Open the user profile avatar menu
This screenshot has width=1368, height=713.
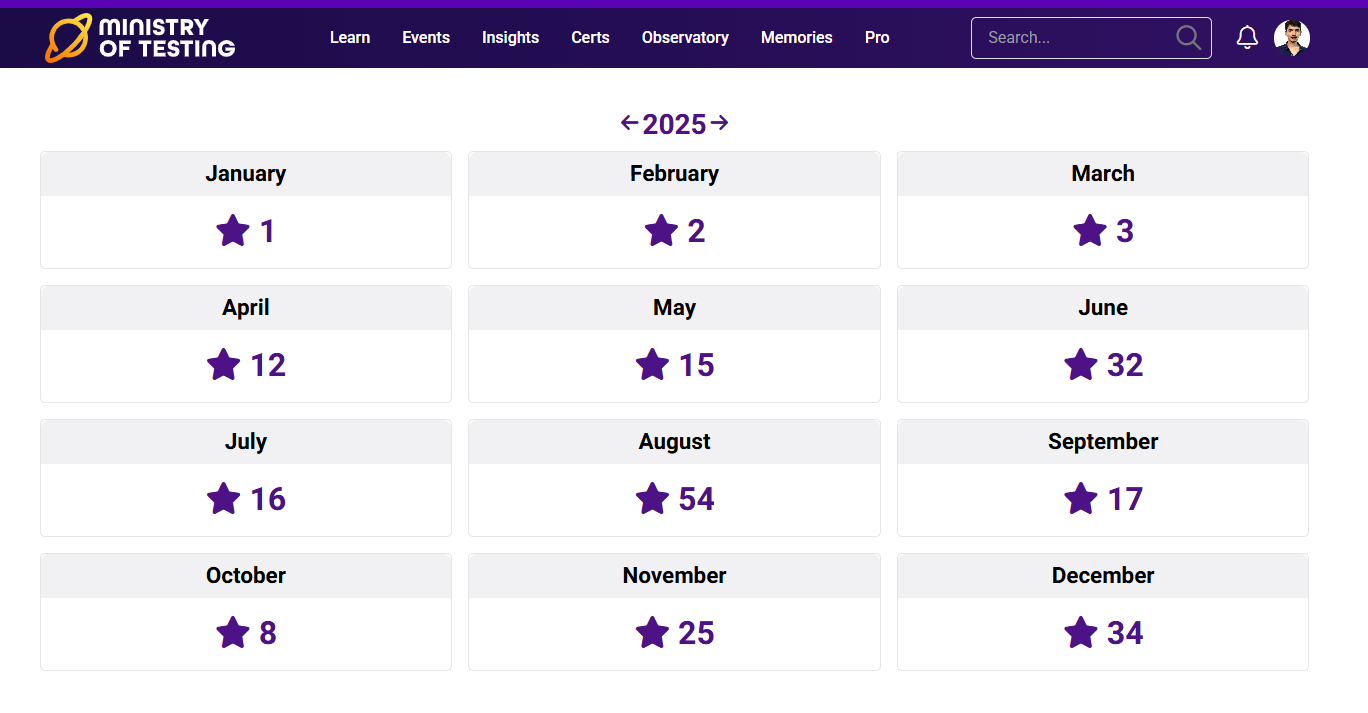1291,38
